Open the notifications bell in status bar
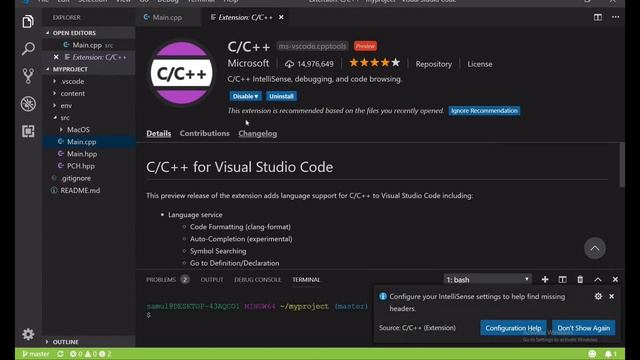This screenshot has width=640, height=360. (611, 354)
